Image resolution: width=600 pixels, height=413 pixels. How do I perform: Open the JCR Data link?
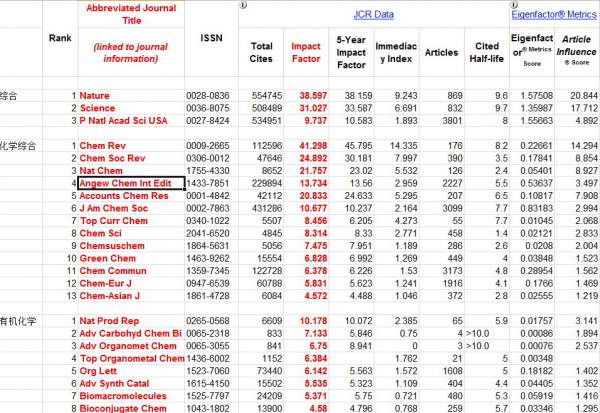(373, 15)
